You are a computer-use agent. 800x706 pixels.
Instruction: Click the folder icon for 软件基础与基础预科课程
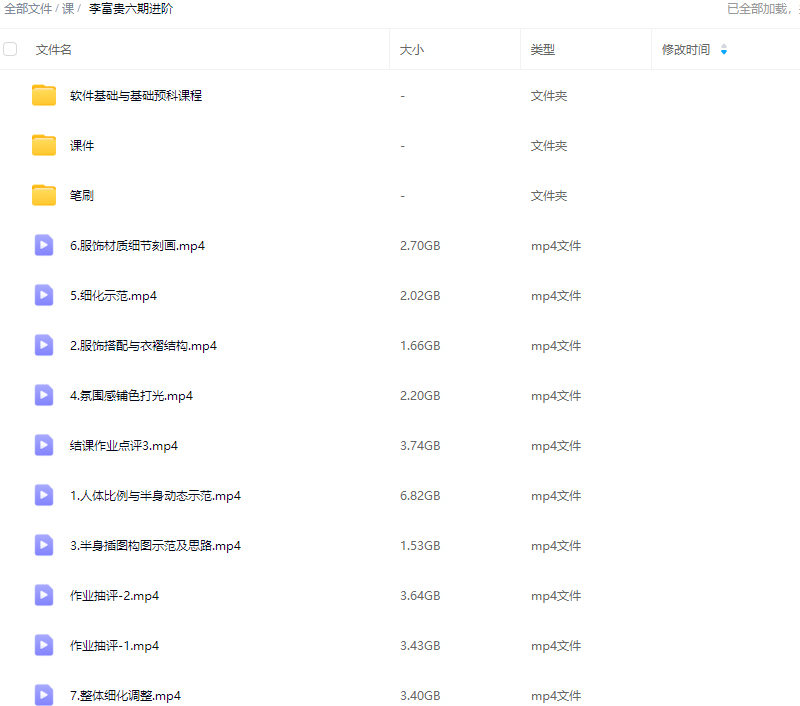point(44,96)
